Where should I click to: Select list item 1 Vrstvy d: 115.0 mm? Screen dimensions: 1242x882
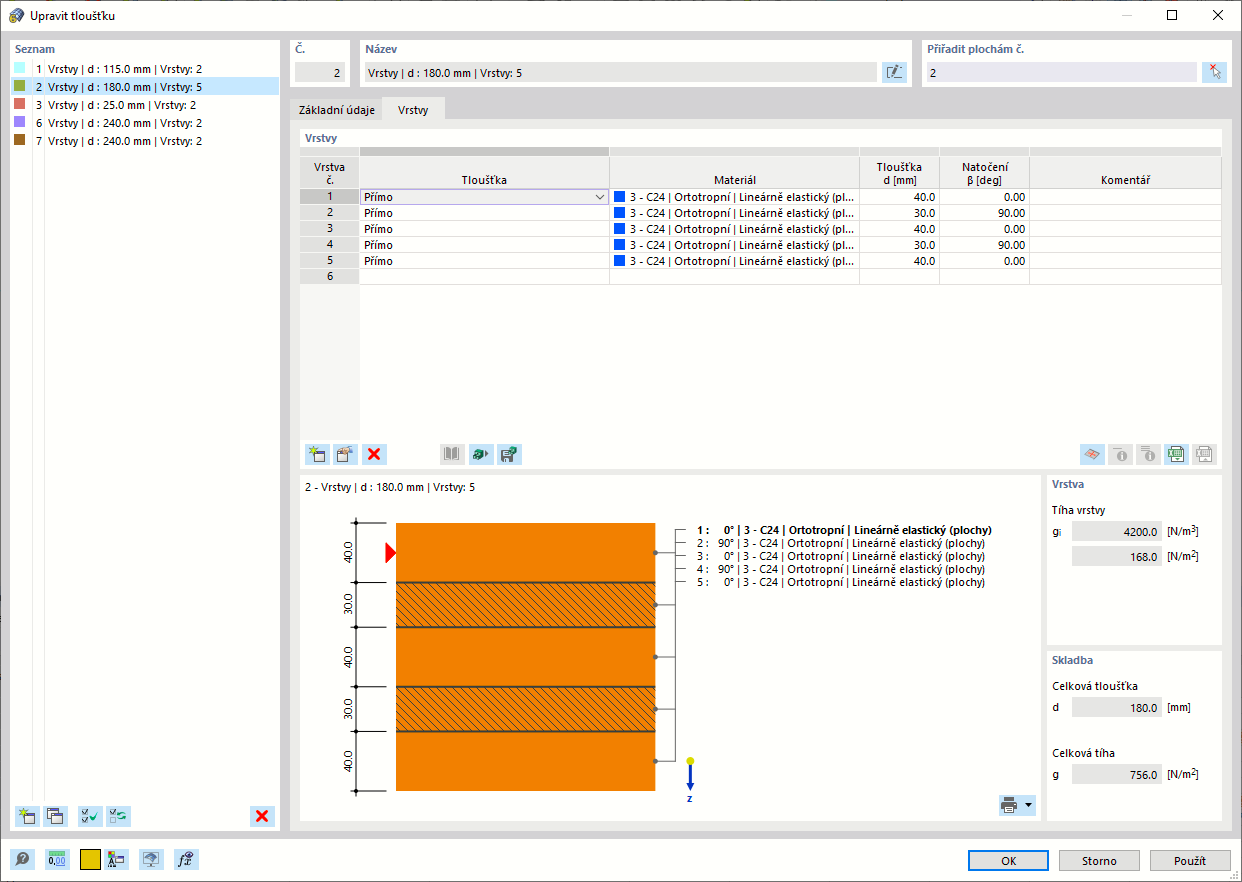145,69
